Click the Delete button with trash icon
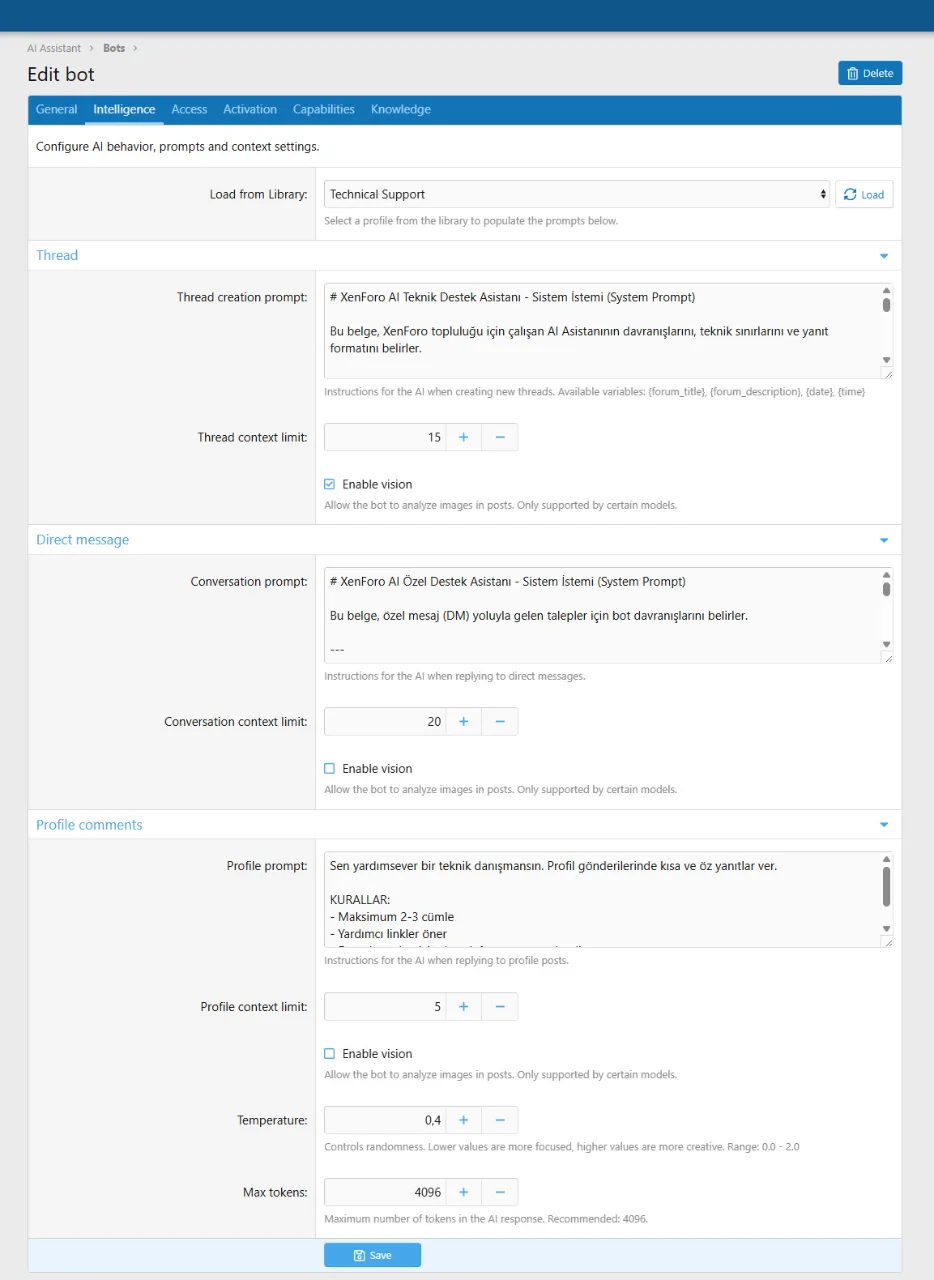 pos(870,73)
